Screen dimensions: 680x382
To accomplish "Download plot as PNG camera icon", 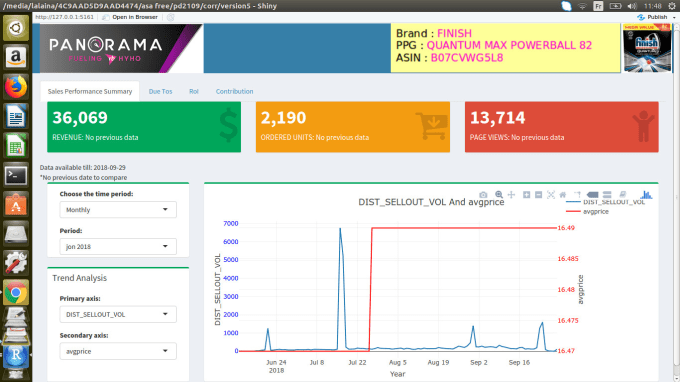I will (483, 195).
